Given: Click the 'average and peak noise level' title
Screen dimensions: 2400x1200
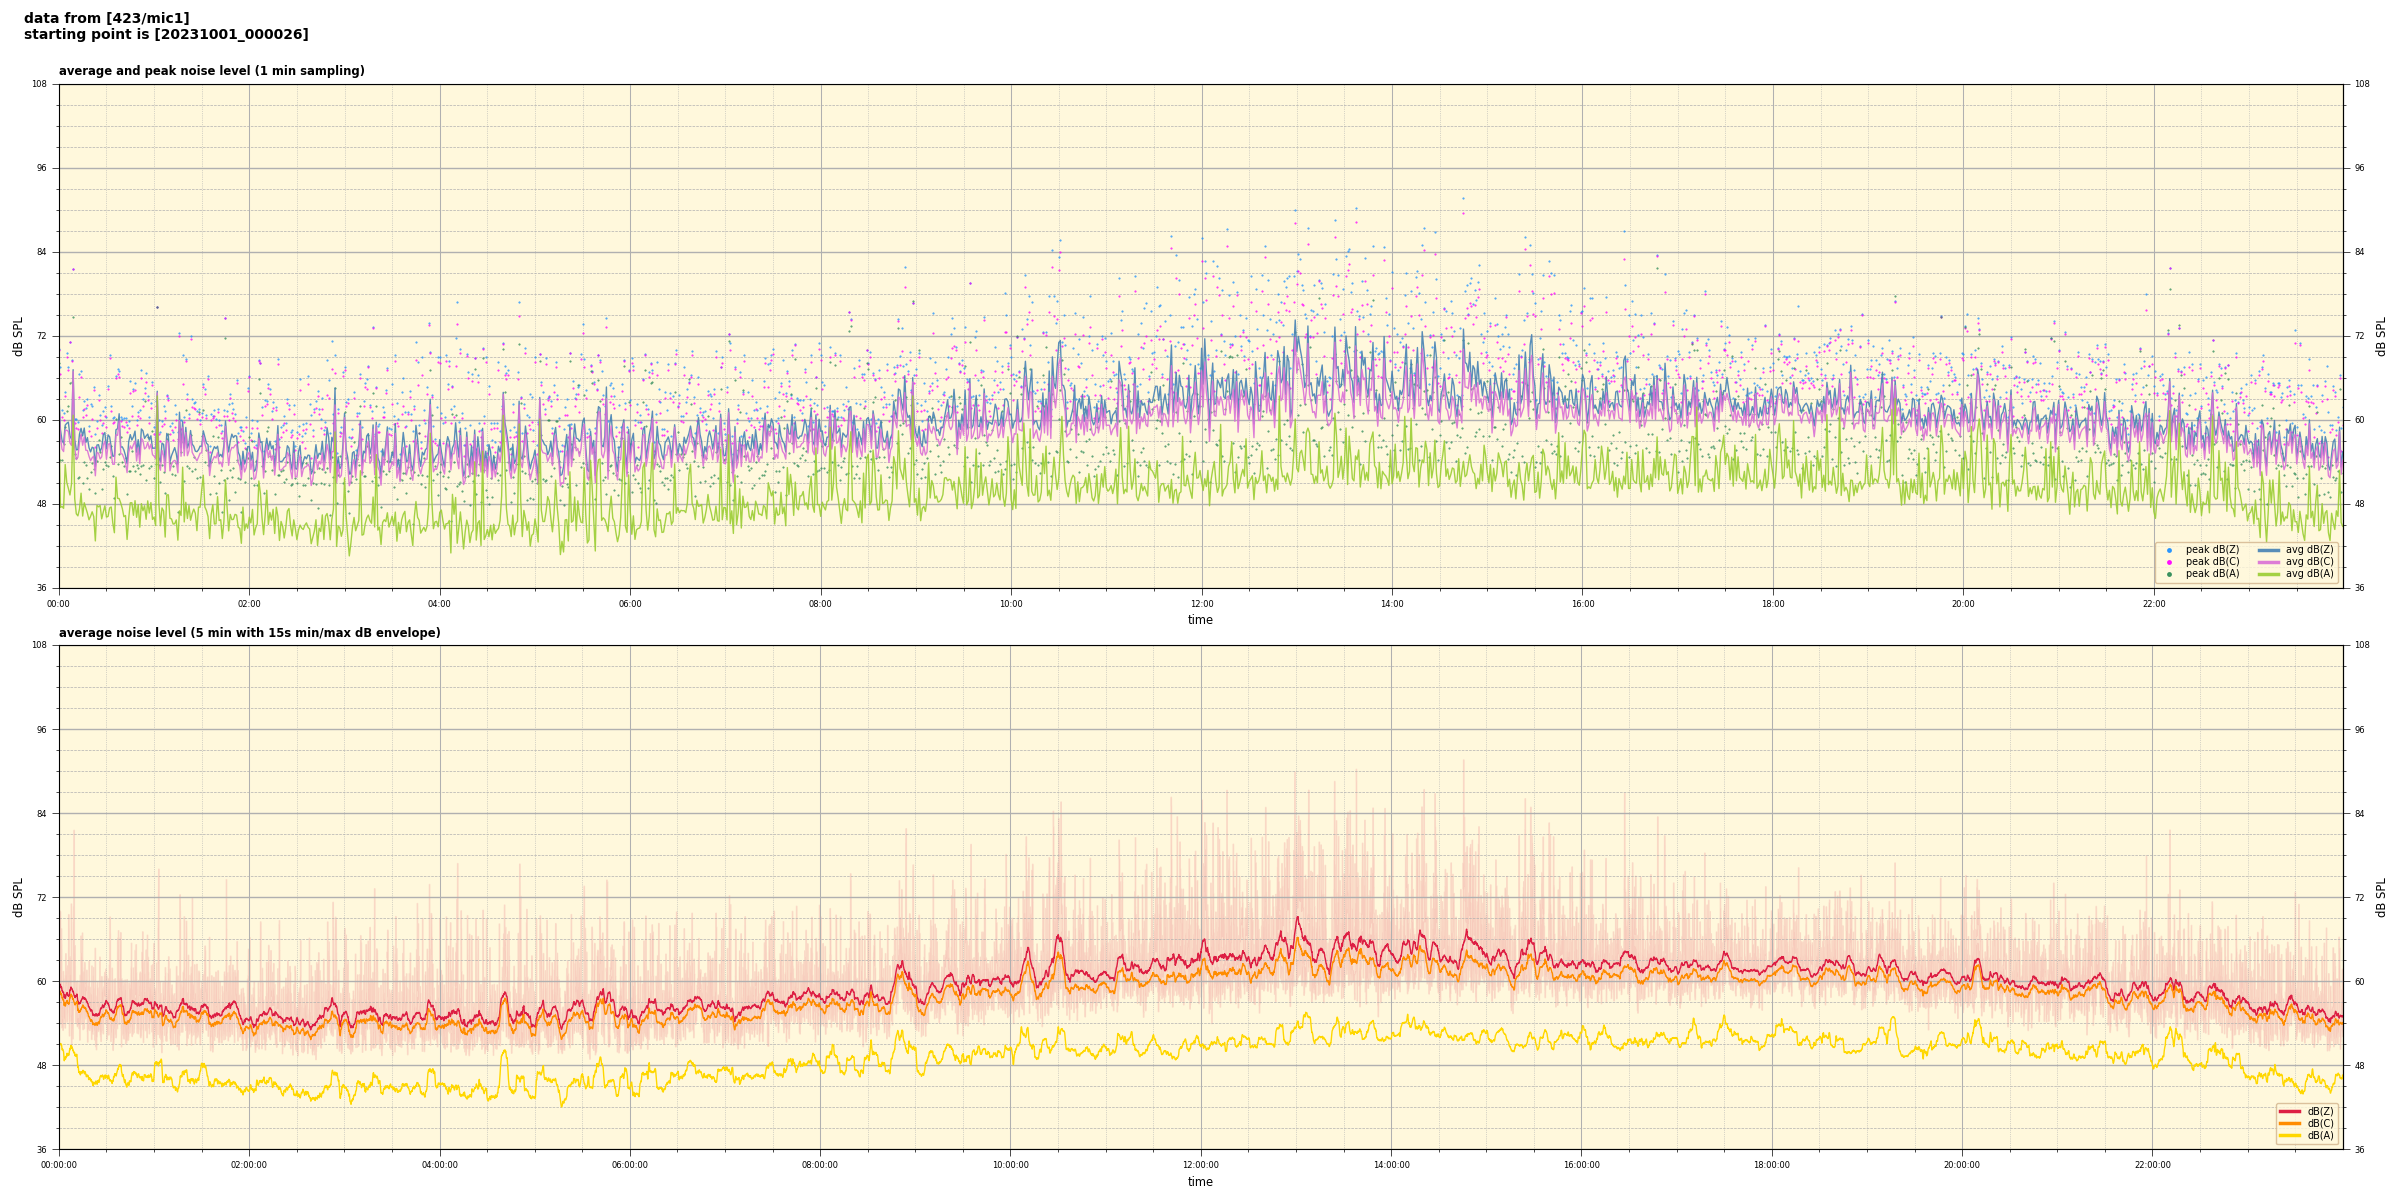Looking at the screenshot, I should pyautogui.click(x=211, y=71).
